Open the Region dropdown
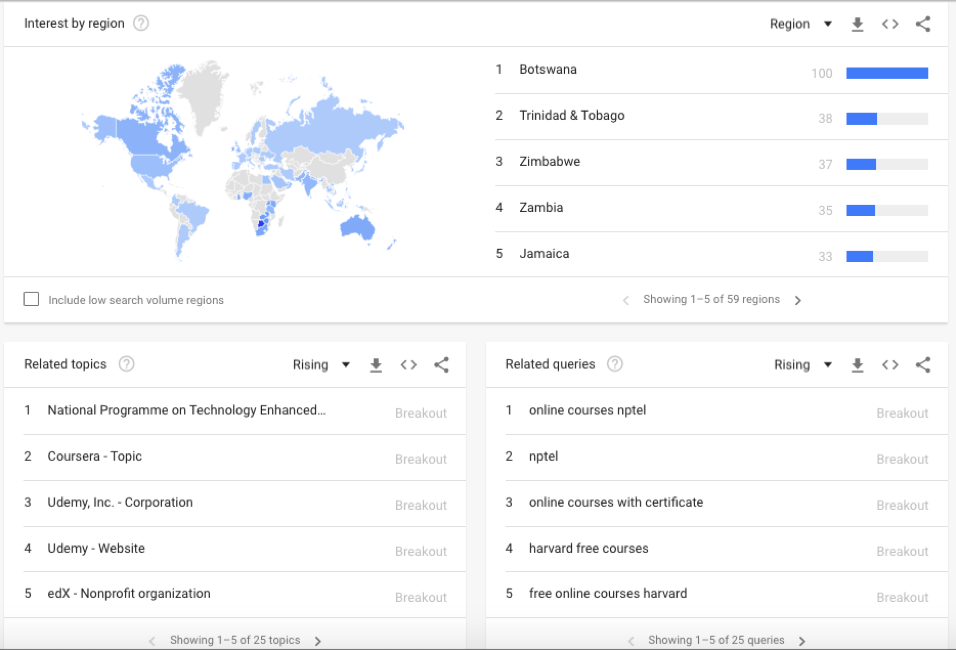956x650 pixels. point(801,24)
